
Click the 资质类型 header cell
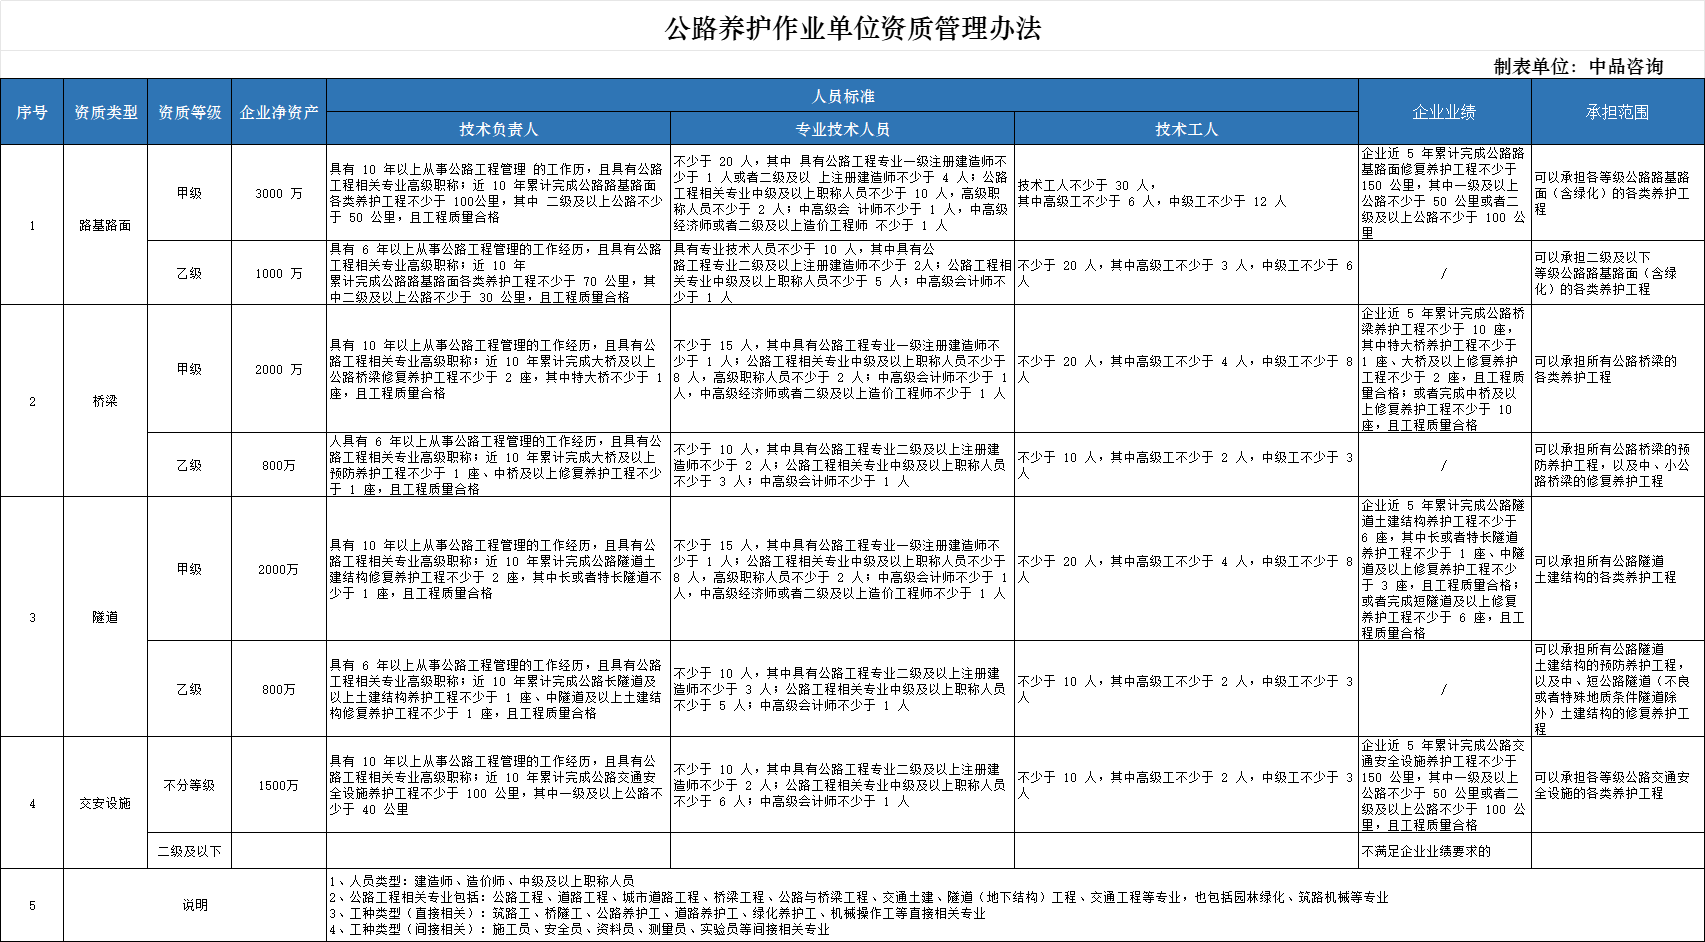point(106,112)
